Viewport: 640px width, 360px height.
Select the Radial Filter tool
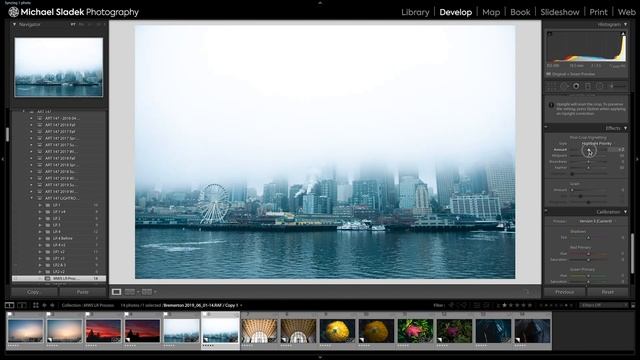600,86
